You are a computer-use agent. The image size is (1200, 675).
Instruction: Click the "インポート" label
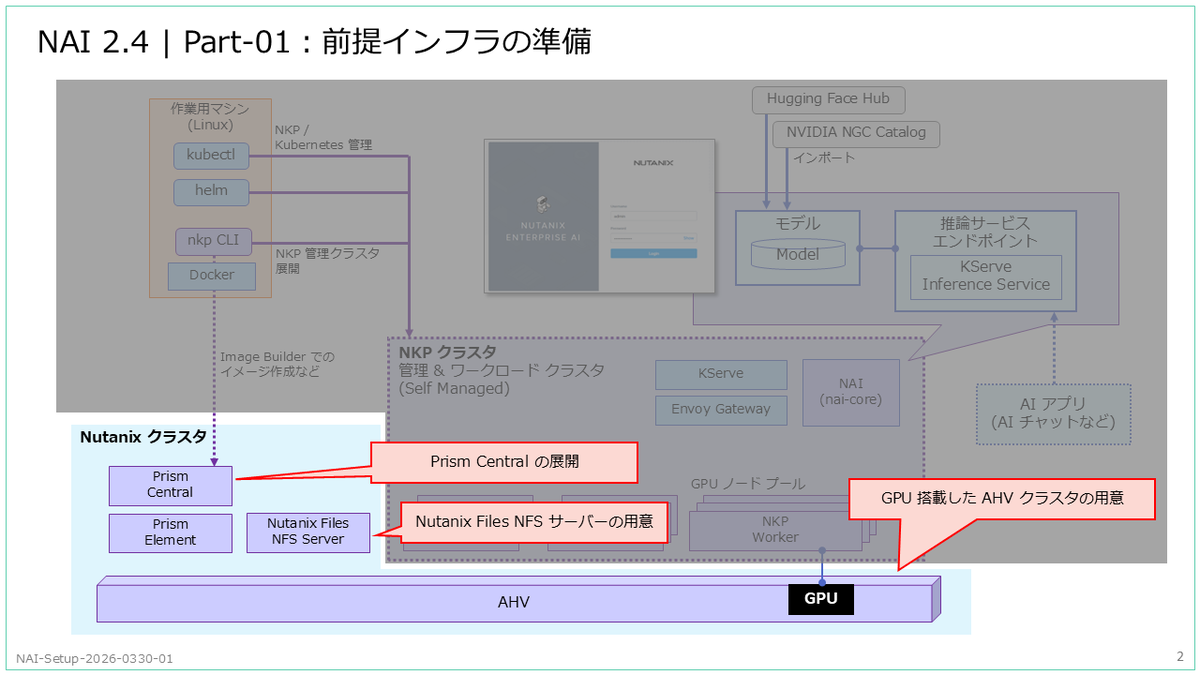[x=824, y=158]
